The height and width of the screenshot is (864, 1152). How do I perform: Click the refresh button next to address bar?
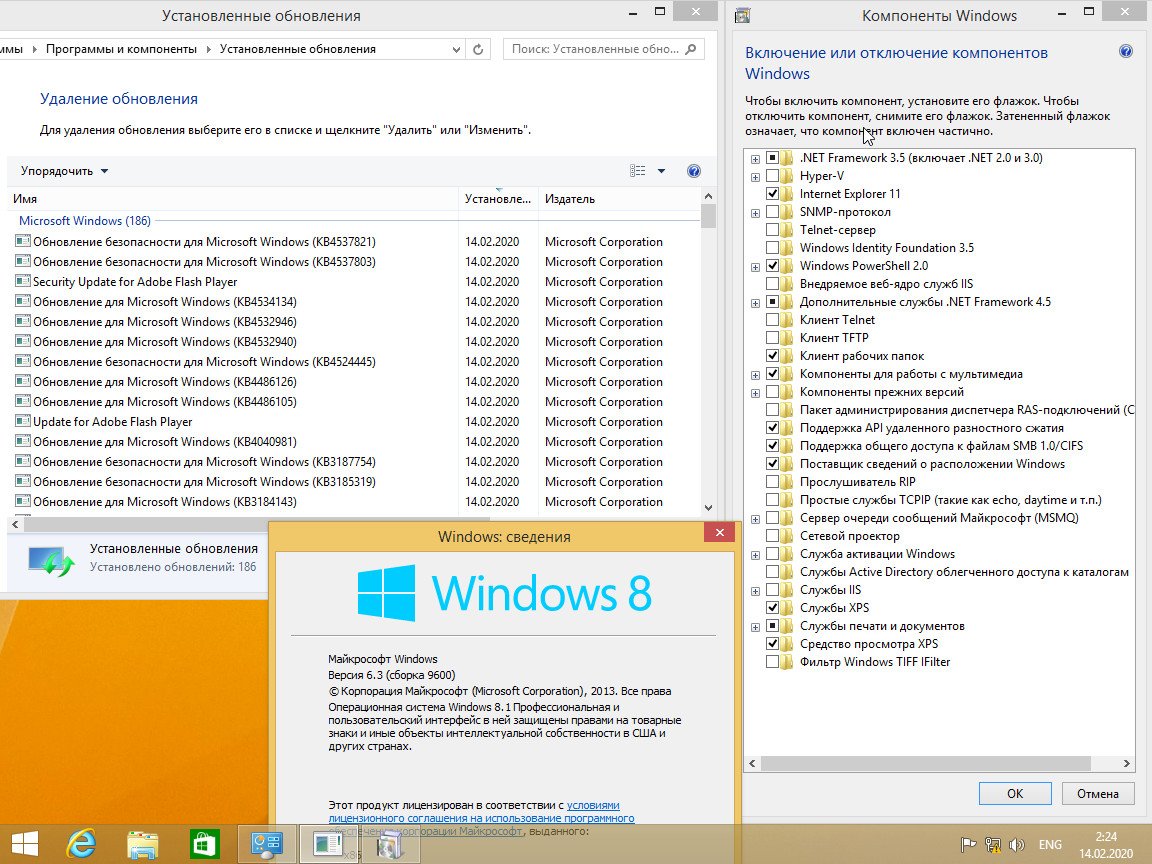tap(478, 49)
